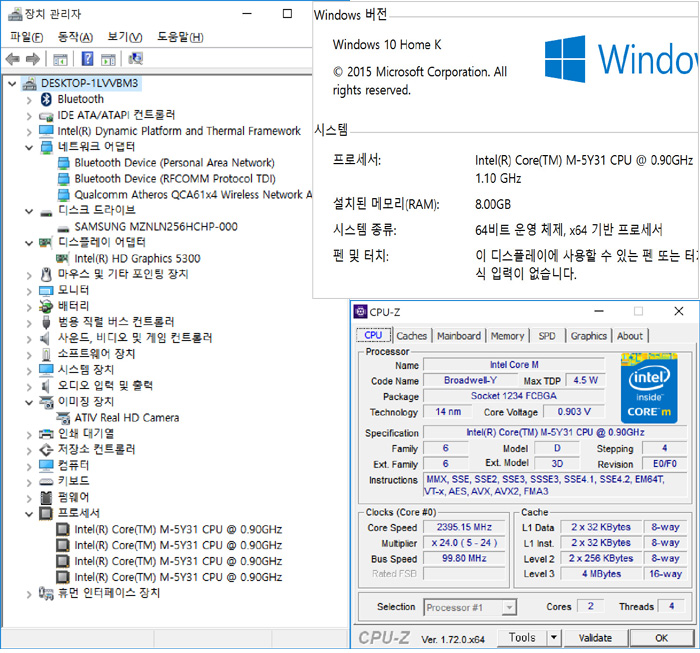Select the 모니터 monitor icon
Screen dimensions: 700x653
(x=46, y=291)
